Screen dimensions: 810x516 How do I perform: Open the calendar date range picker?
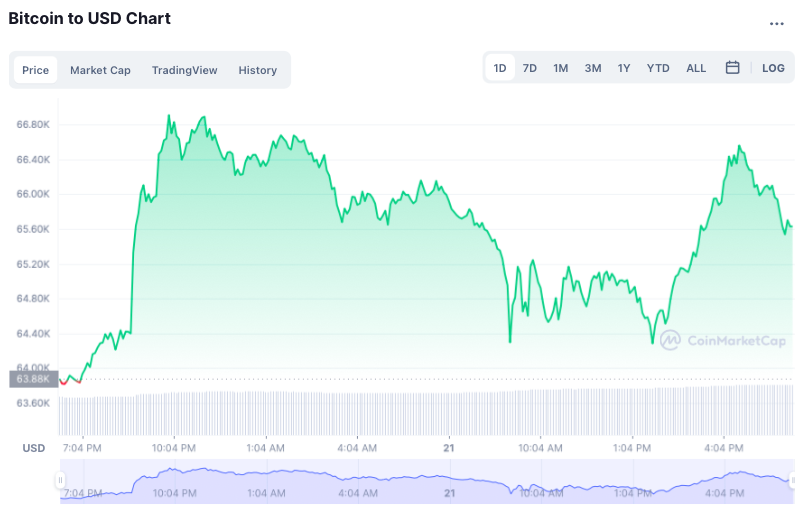[732, 68]
